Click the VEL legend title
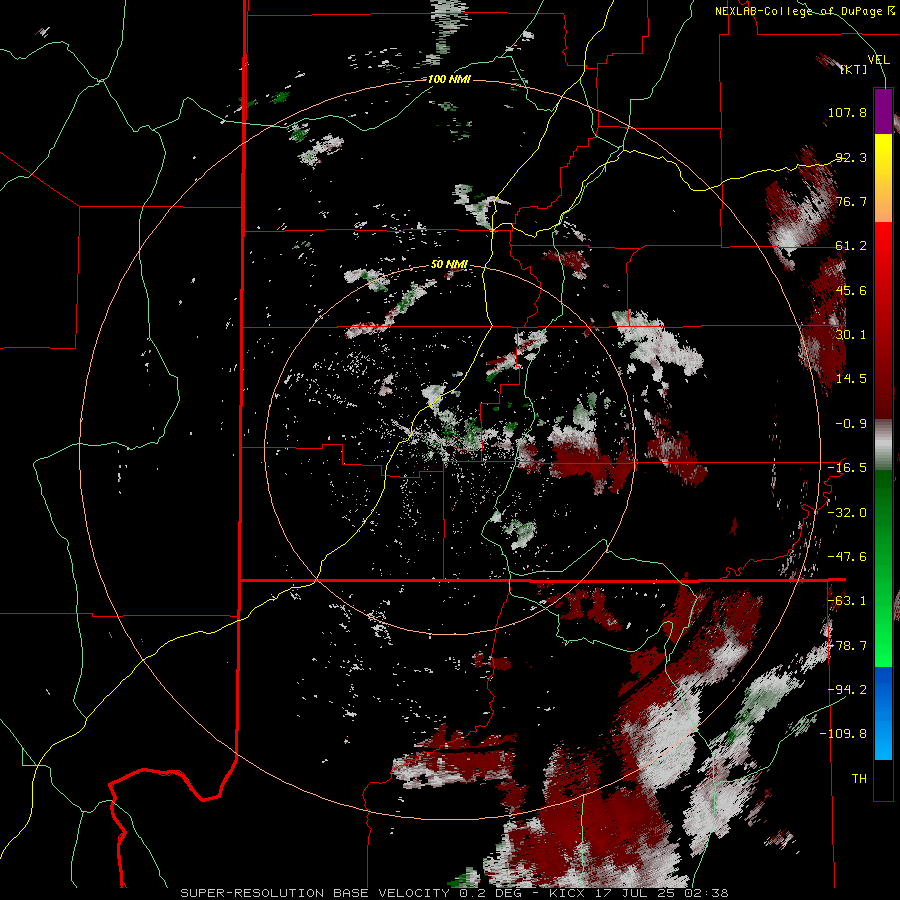This screenshot has height=900, width=900. pyautogui.click(x=878, y=60)
